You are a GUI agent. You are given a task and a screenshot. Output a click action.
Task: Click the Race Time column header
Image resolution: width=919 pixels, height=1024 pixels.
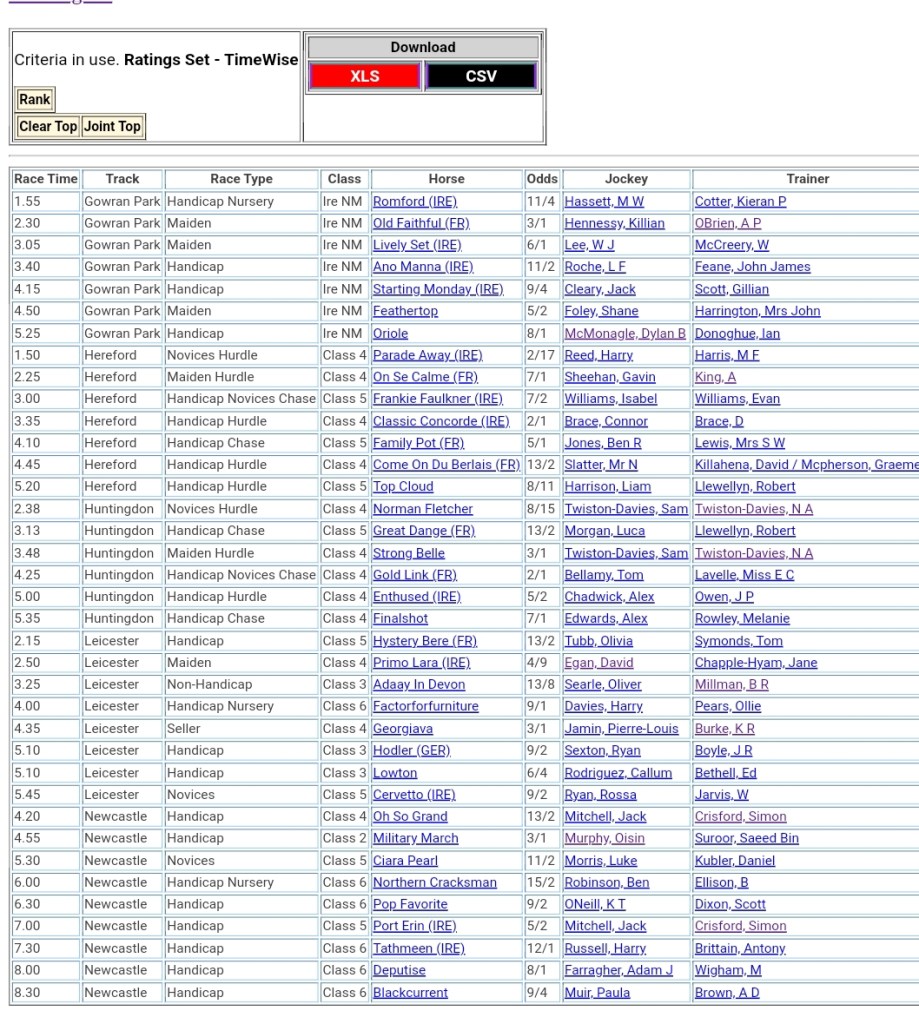45,179
